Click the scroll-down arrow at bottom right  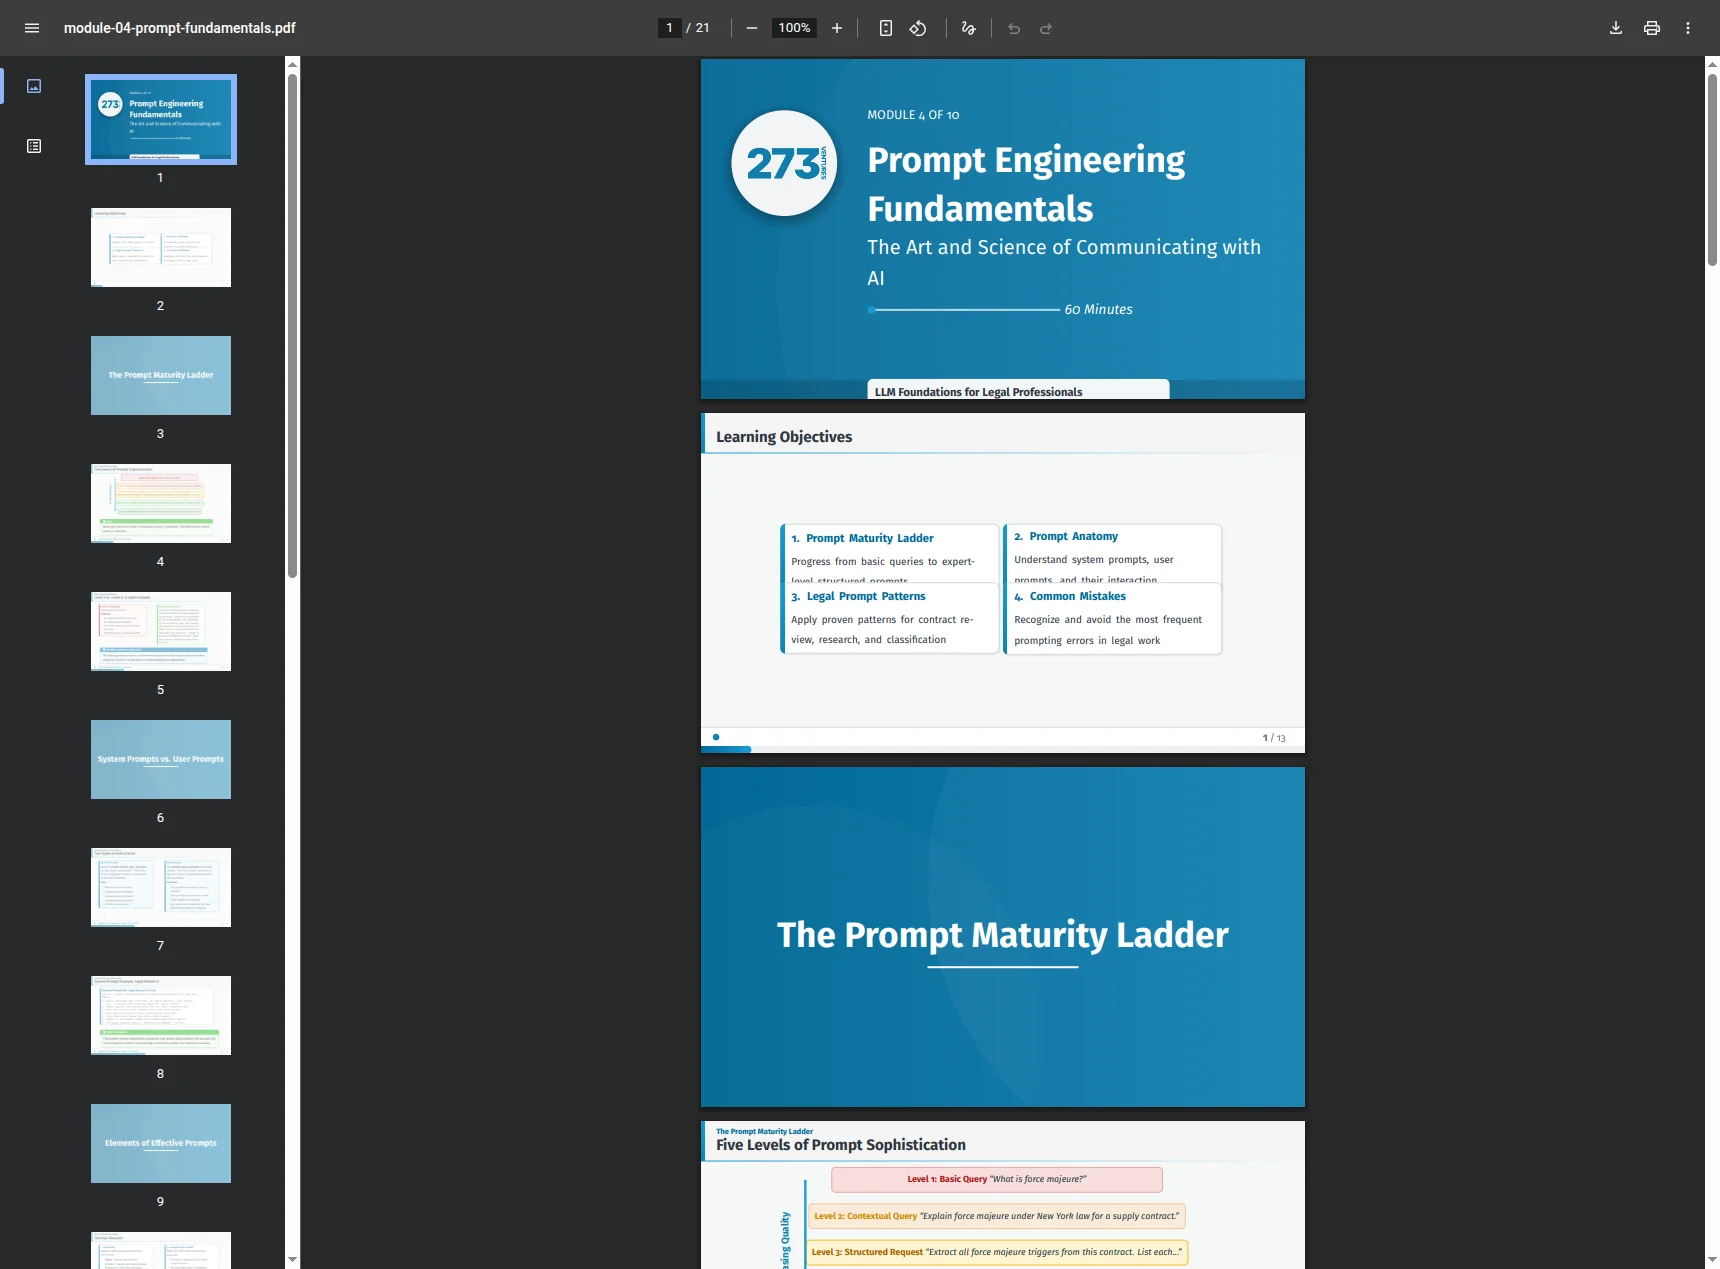pos(1711,1259)
